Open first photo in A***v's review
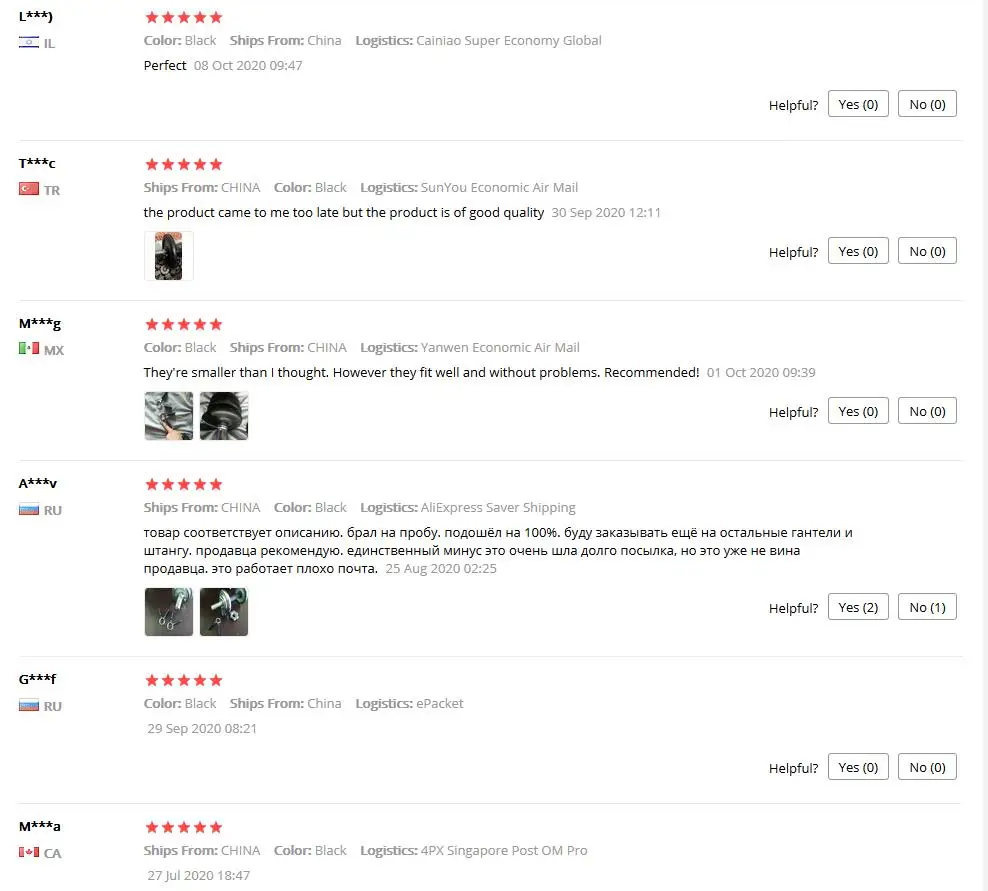 168,612
